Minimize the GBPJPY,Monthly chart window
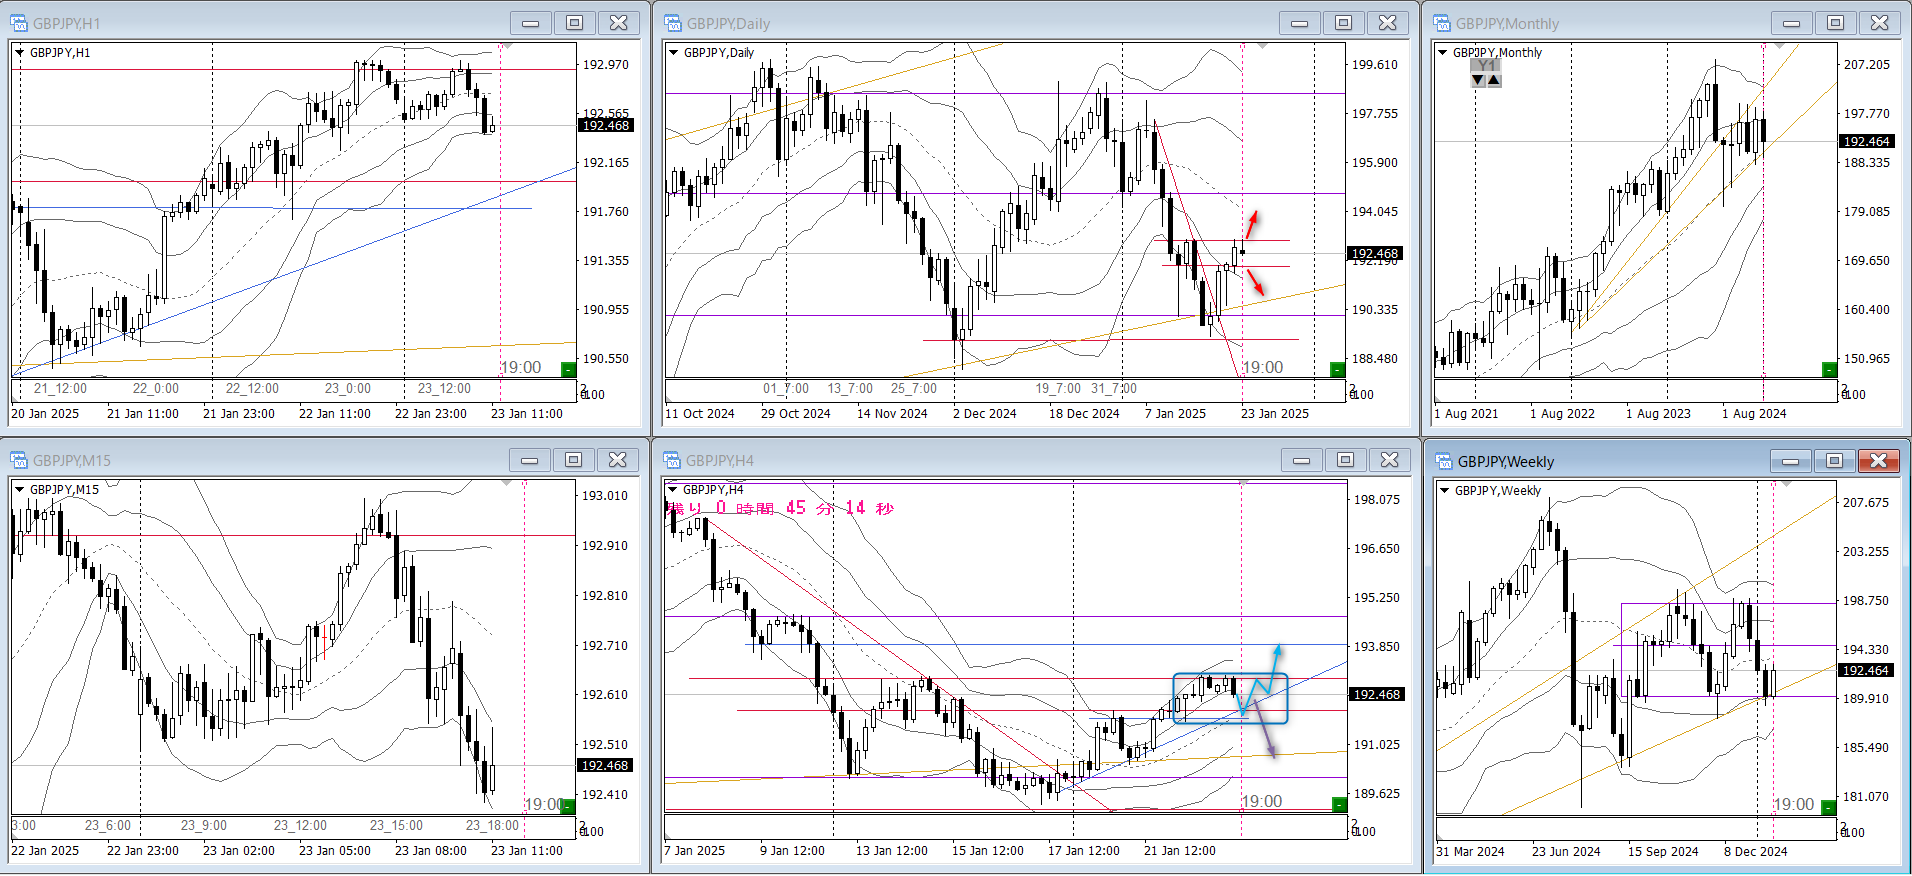1912x876 pixels. point(1791,23)
